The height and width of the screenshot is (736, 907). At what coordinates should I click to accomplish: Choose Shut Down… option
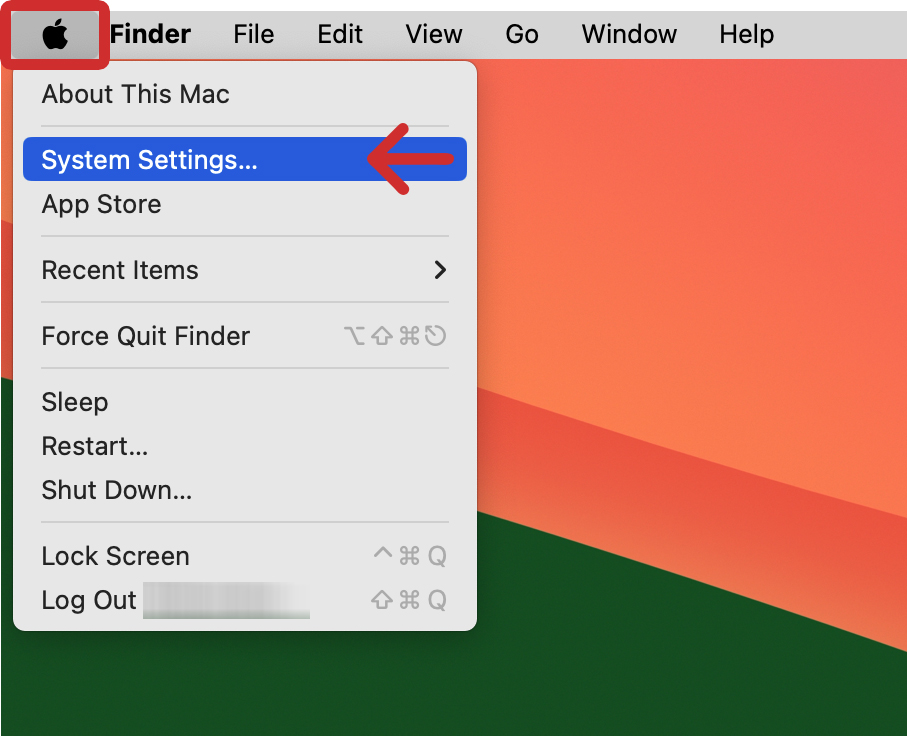[x=116, y=490]
